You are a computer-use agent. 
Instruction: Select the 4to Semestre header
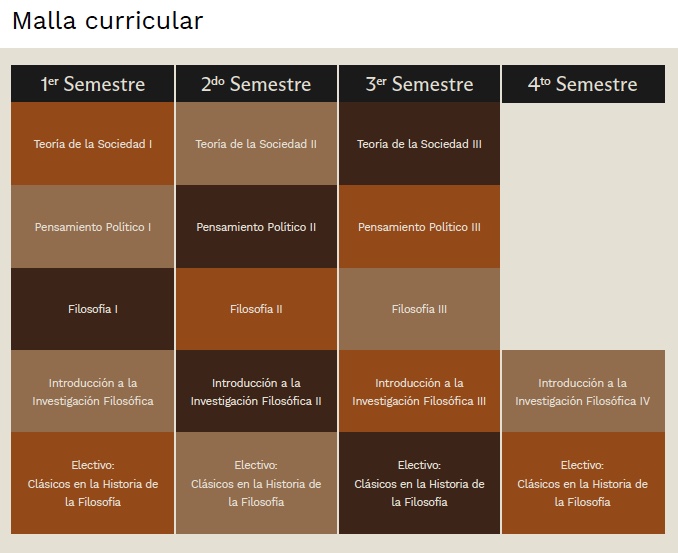(x=583, y=84)
